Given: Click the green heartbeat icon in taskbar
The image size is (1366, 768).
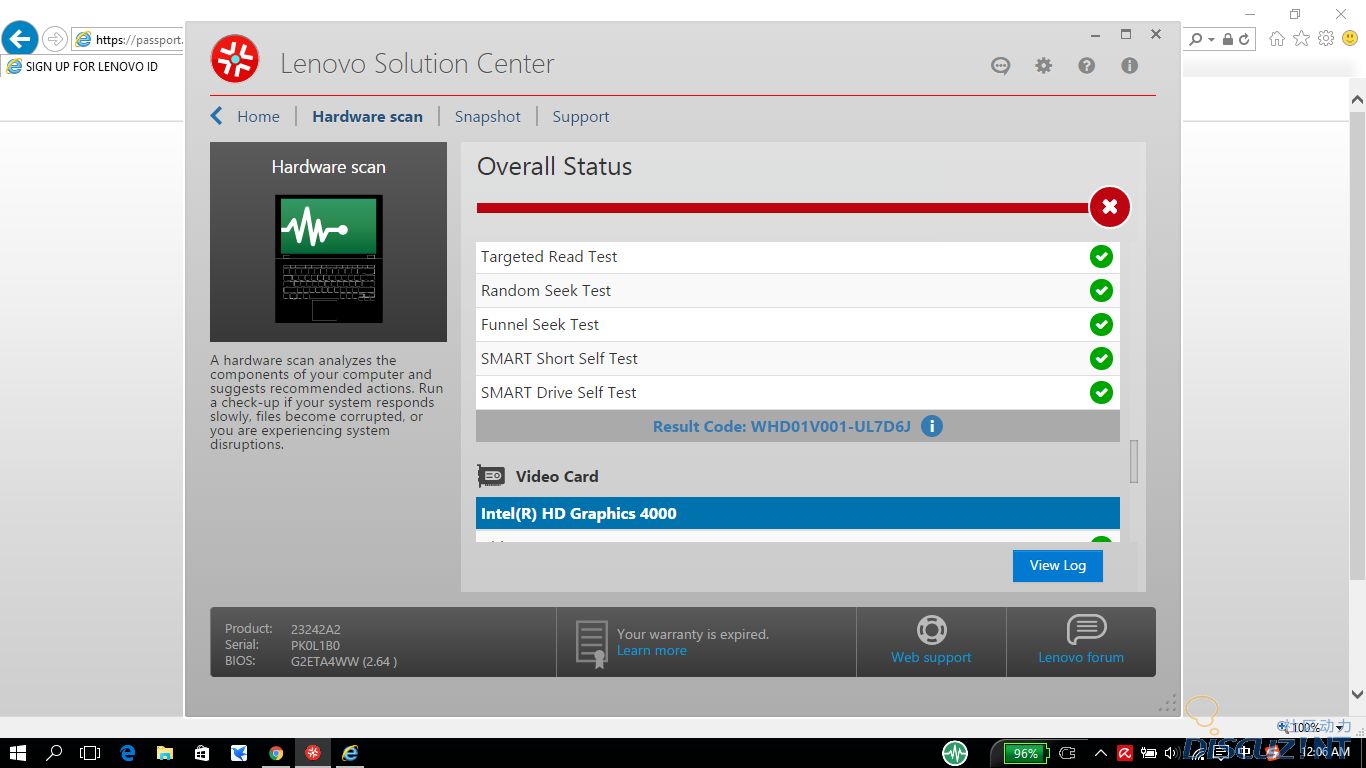Looking at the screenshot, I should click(955, 753).
